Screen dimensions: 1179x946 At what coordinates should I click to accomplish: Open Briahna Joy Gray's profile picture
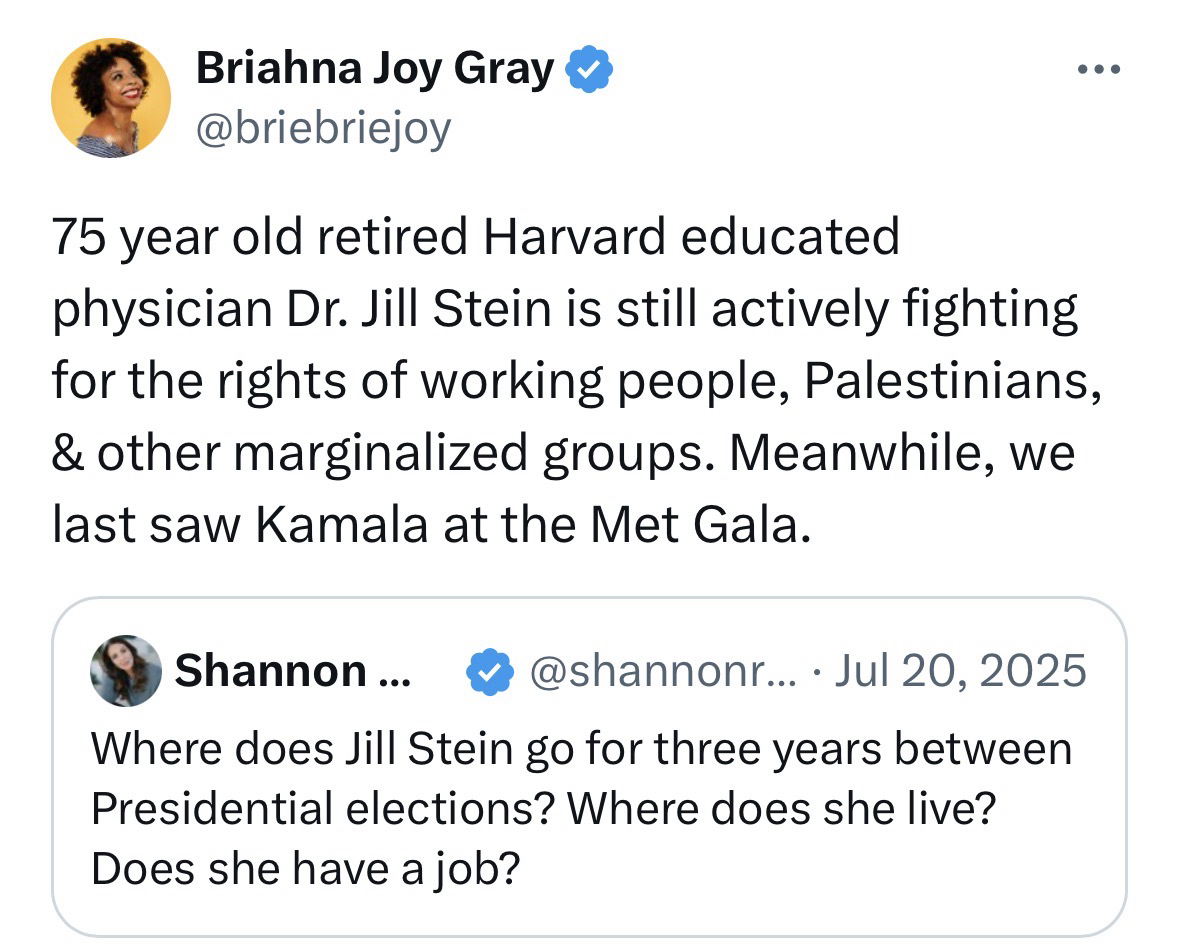click(x=111, y=98)
